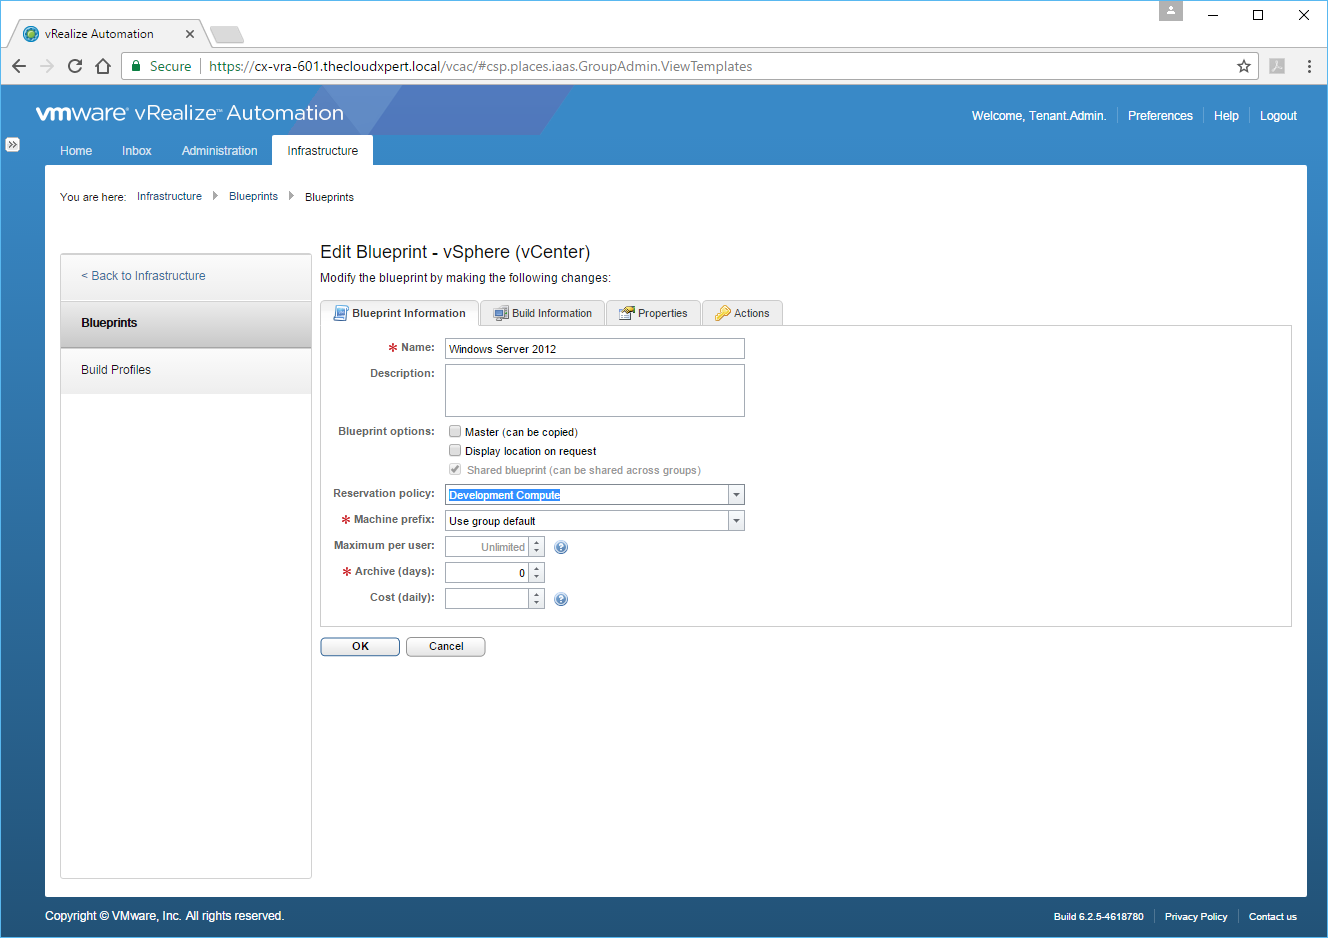Increase Archive (days) with spinner up arrow
The height and width of the screenshot is (938, 1328).
pos(537,568)
